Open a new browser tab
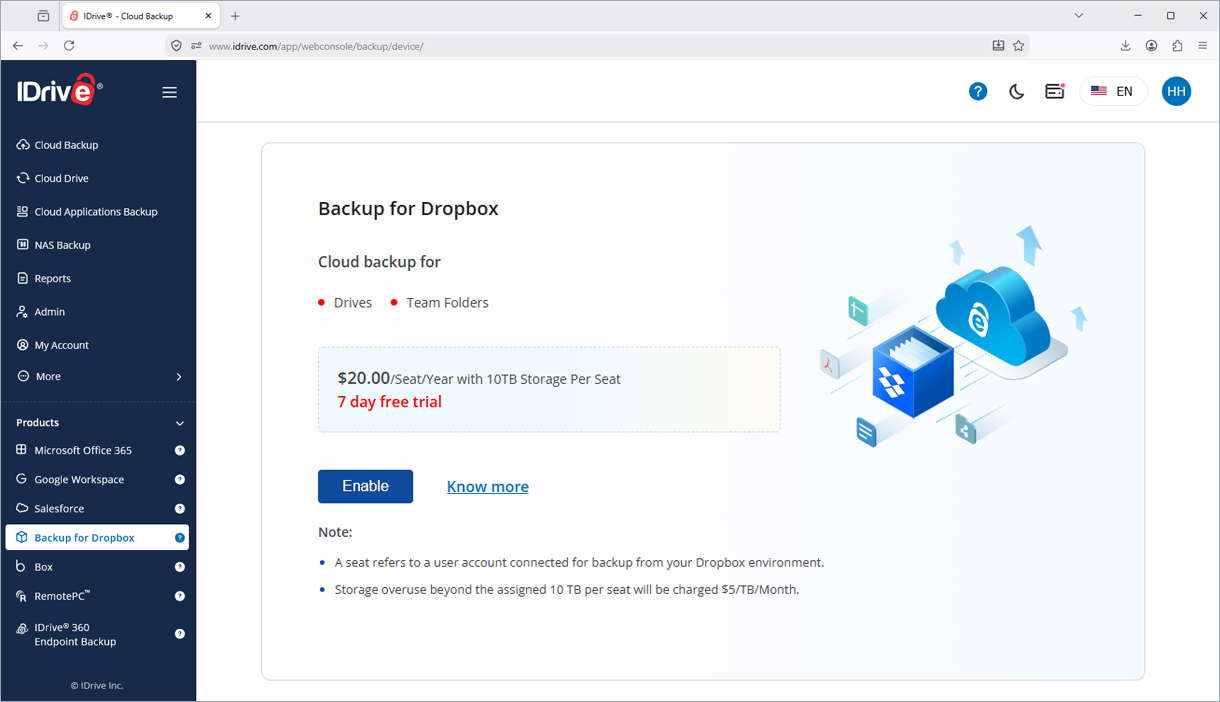 pos(235,16)
